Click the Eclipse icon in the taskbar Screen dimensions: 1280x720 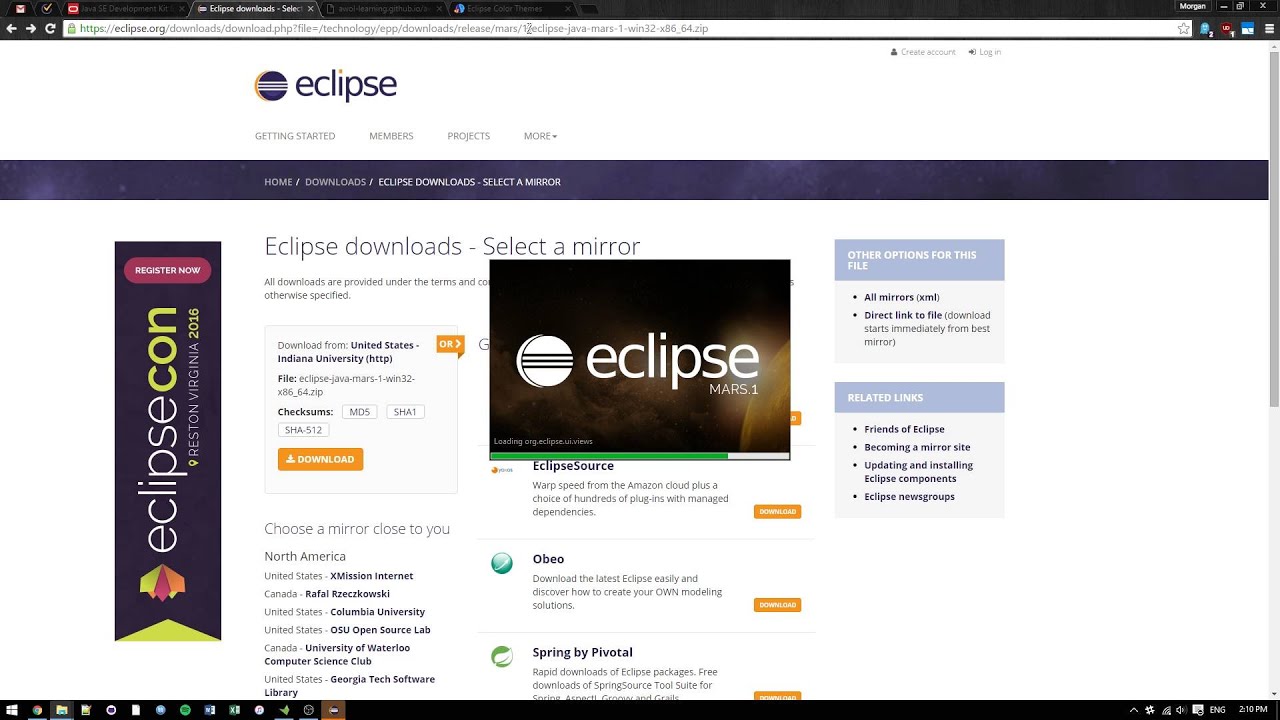(x=333, y=710)
